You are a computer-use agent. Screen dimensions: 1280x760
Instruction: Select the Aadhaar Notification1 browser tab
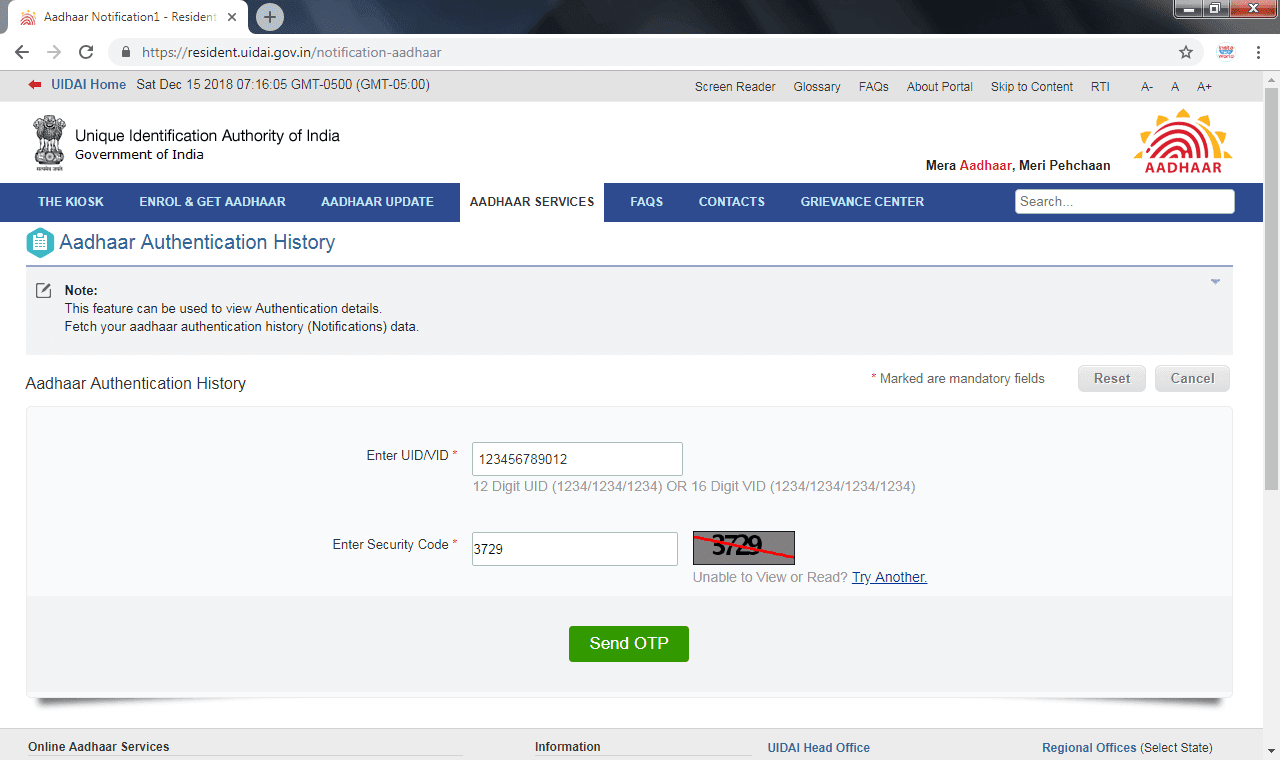128,17
